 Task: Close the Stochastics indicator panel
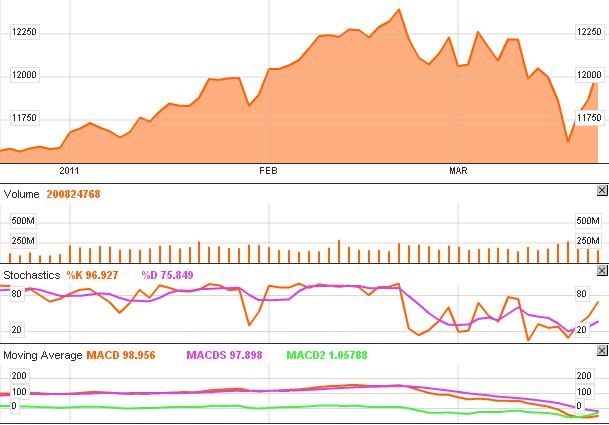(601, 270)
